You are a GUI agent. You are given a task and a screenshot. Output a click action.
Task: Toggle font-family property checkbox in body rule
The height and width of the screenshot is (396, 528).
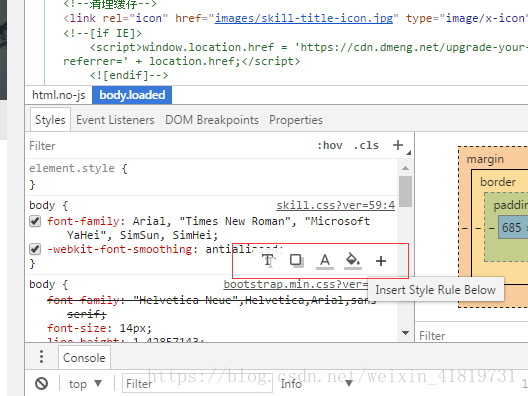35,222
